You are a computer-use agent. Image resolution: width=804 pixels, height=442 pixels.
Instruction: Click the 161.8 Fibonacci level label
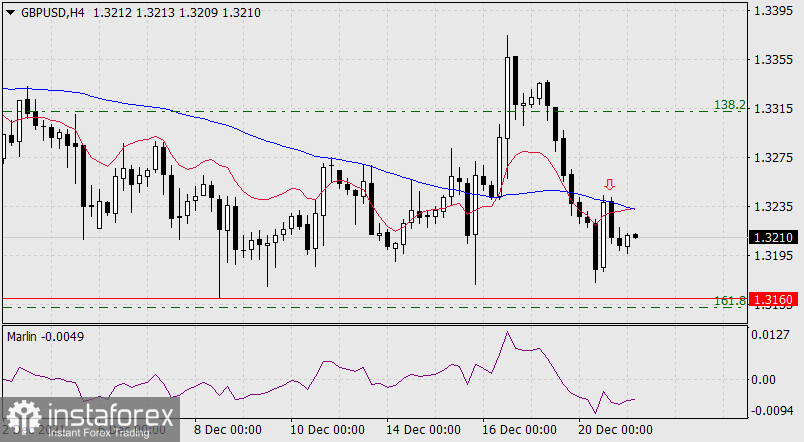727,300
